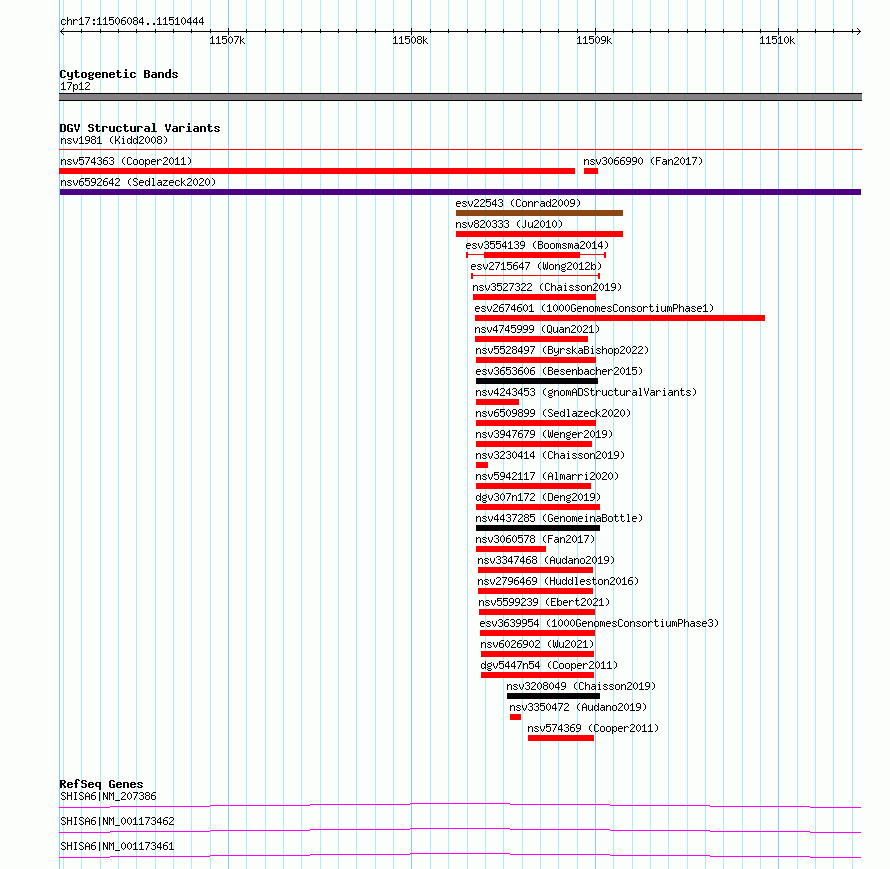Click the nsv4437285 (GenomeinaBottle) label
This screenshot has height=869, width=890.
(559, 518)
